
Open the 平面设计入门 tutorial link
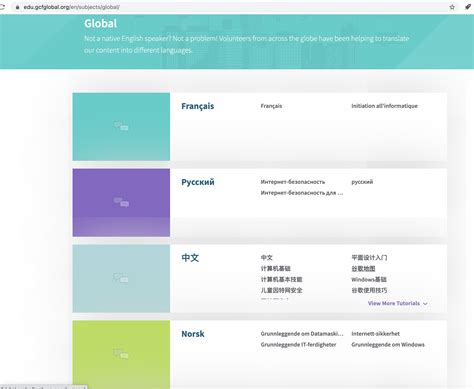[369, 257]
